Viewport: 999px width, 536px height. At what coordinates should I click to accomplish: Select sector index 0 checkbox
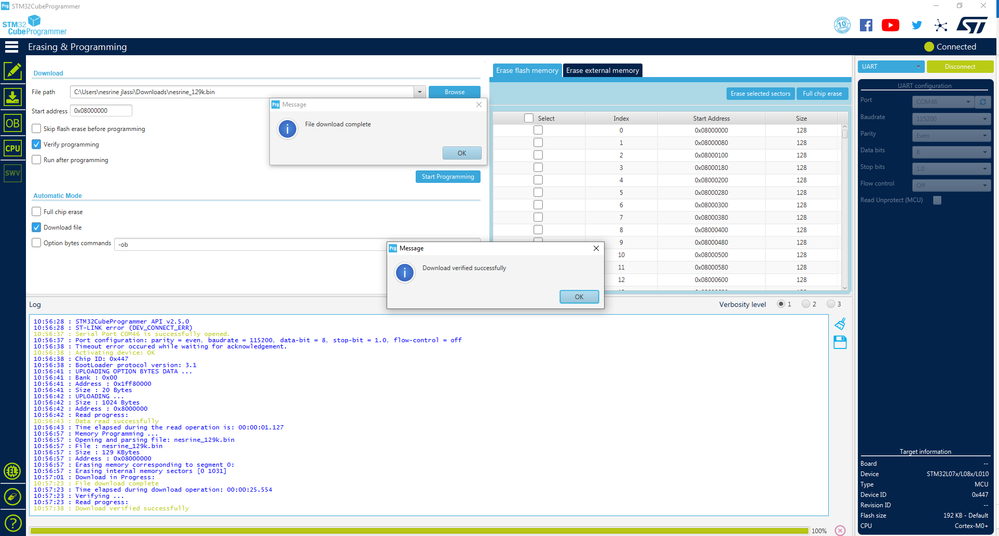[538, 130]
